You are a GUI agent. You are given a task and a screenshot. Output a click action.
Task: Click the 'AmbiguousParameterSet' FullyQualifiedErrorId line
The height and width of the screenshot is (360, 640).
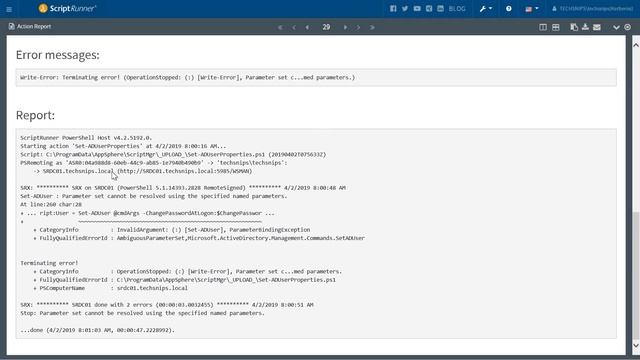199,238
